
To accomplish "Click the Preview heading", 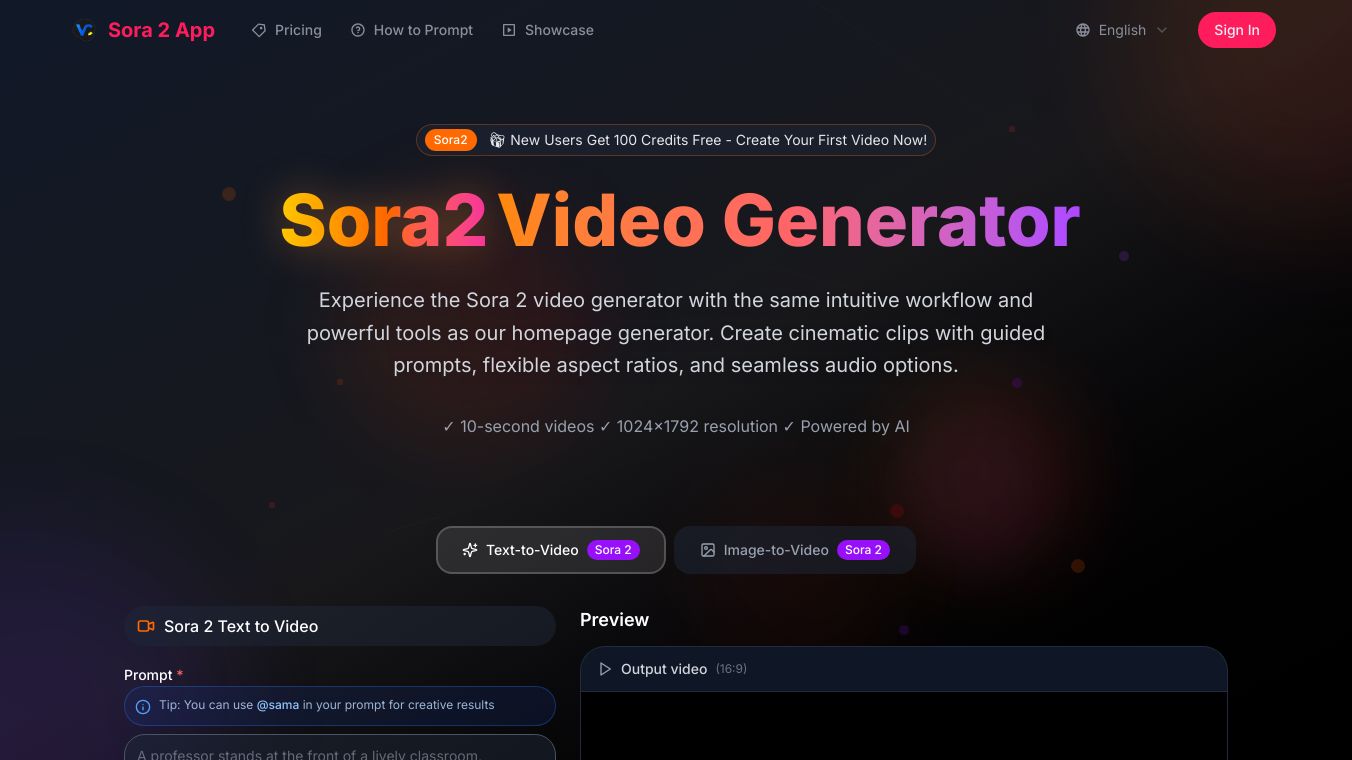I will tap(615, 620).
